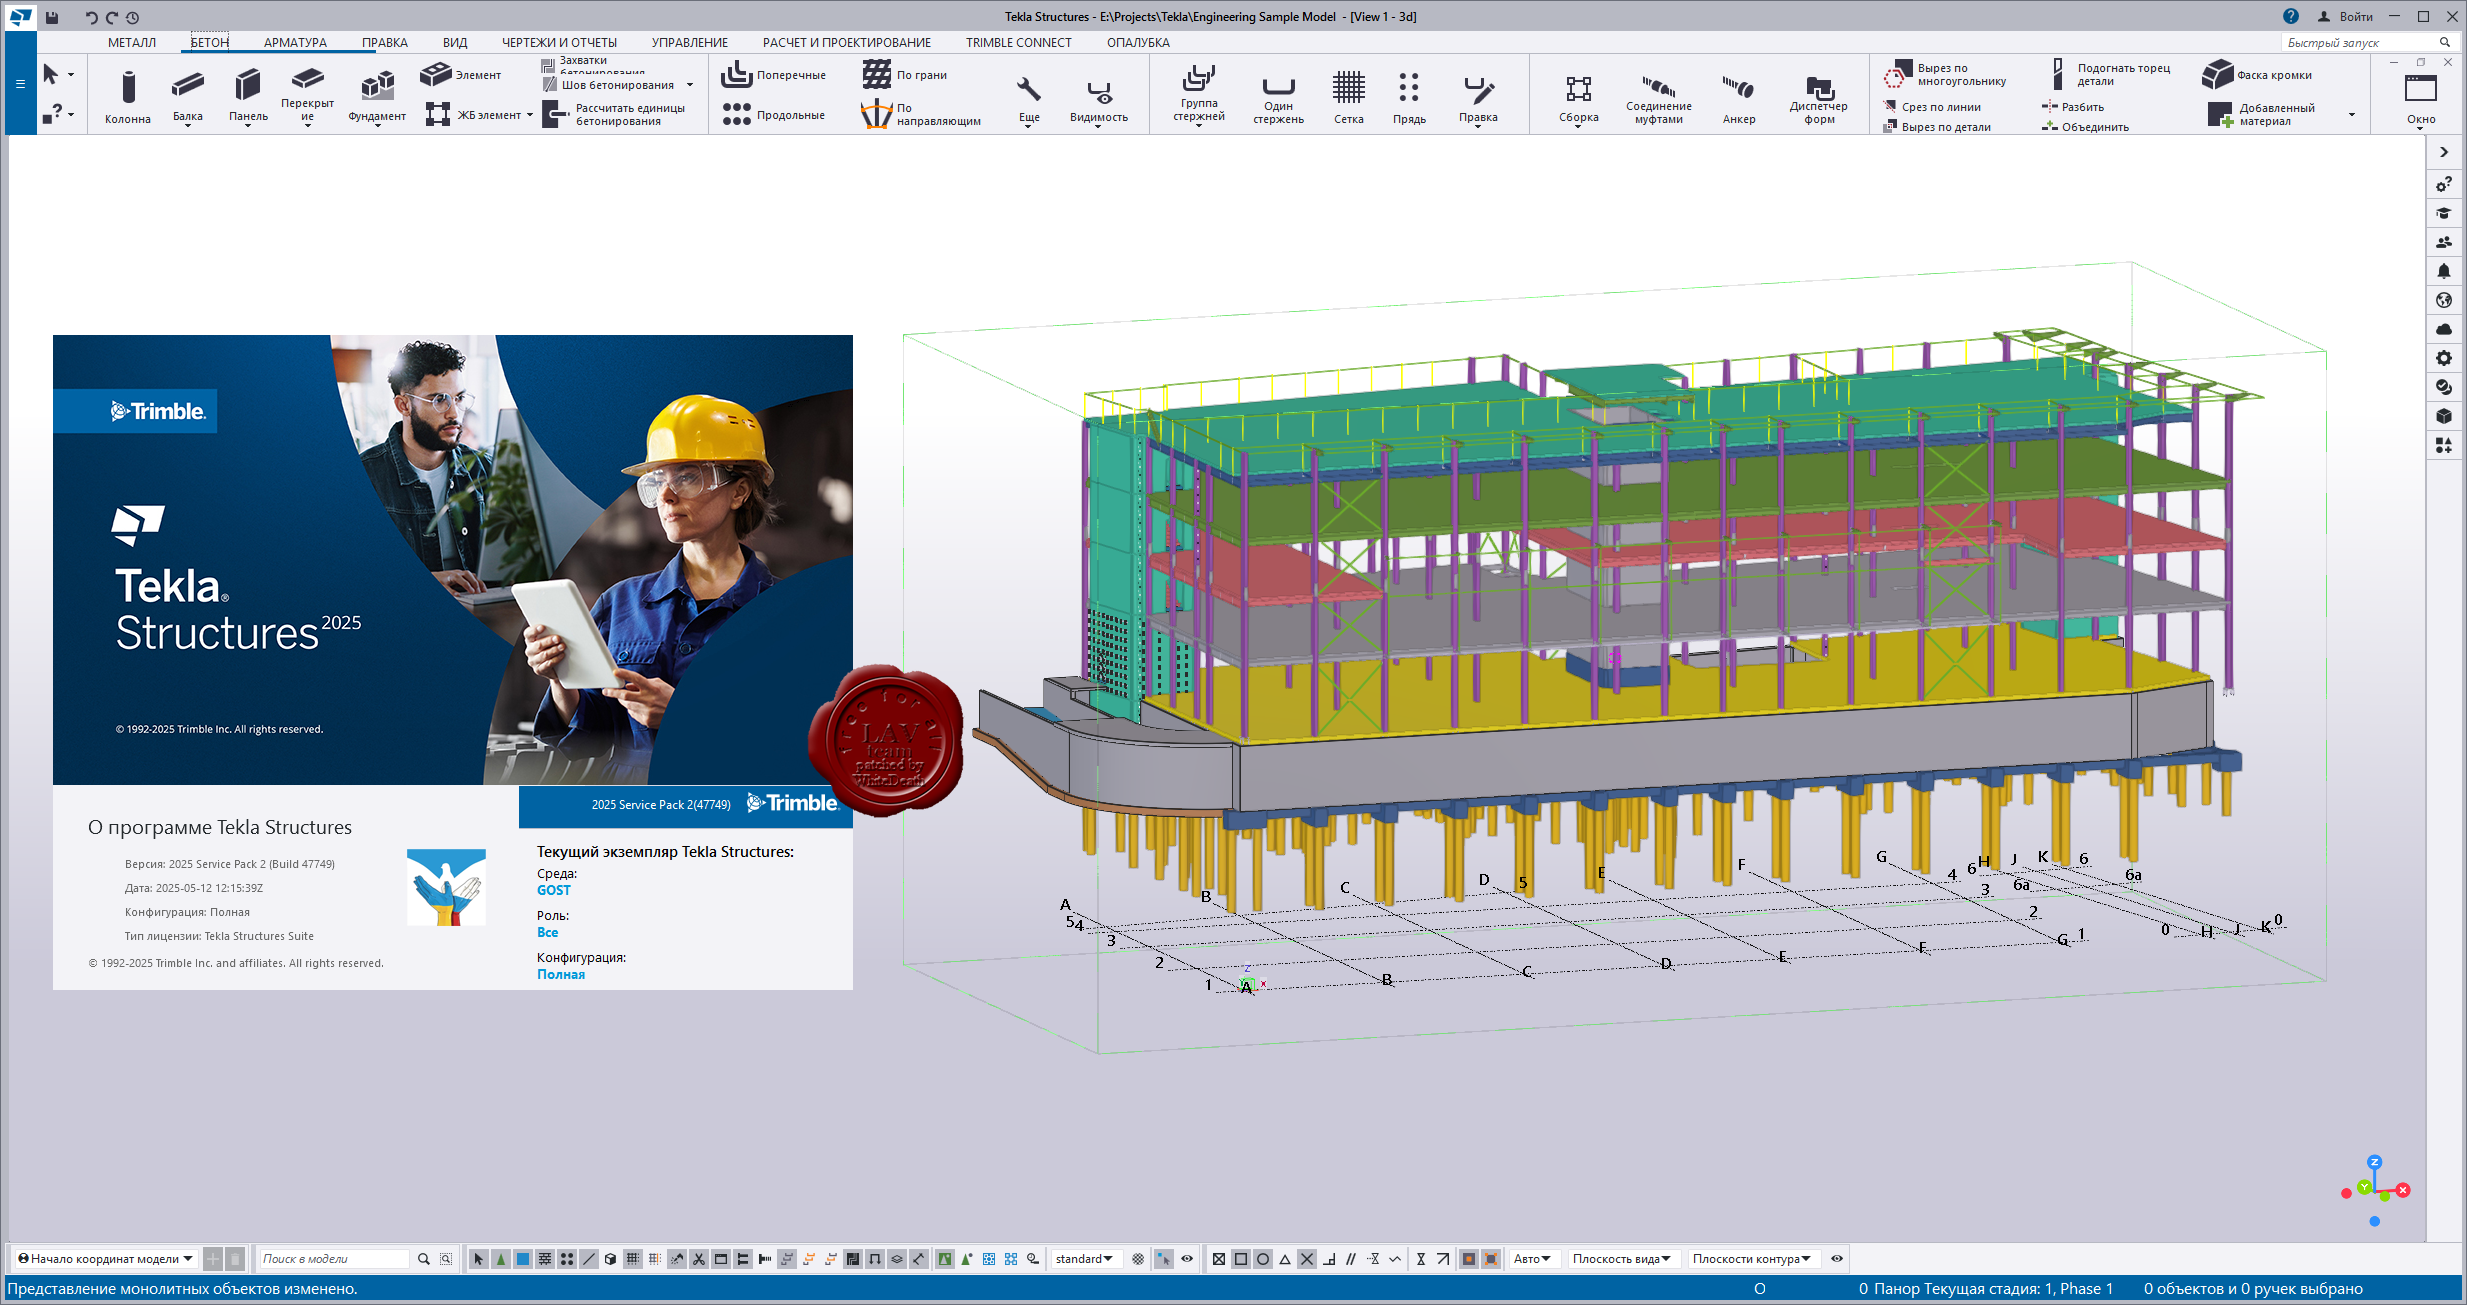Click the Элемент concrete item tool
2467x1305 pixels.
coord(461,75)
